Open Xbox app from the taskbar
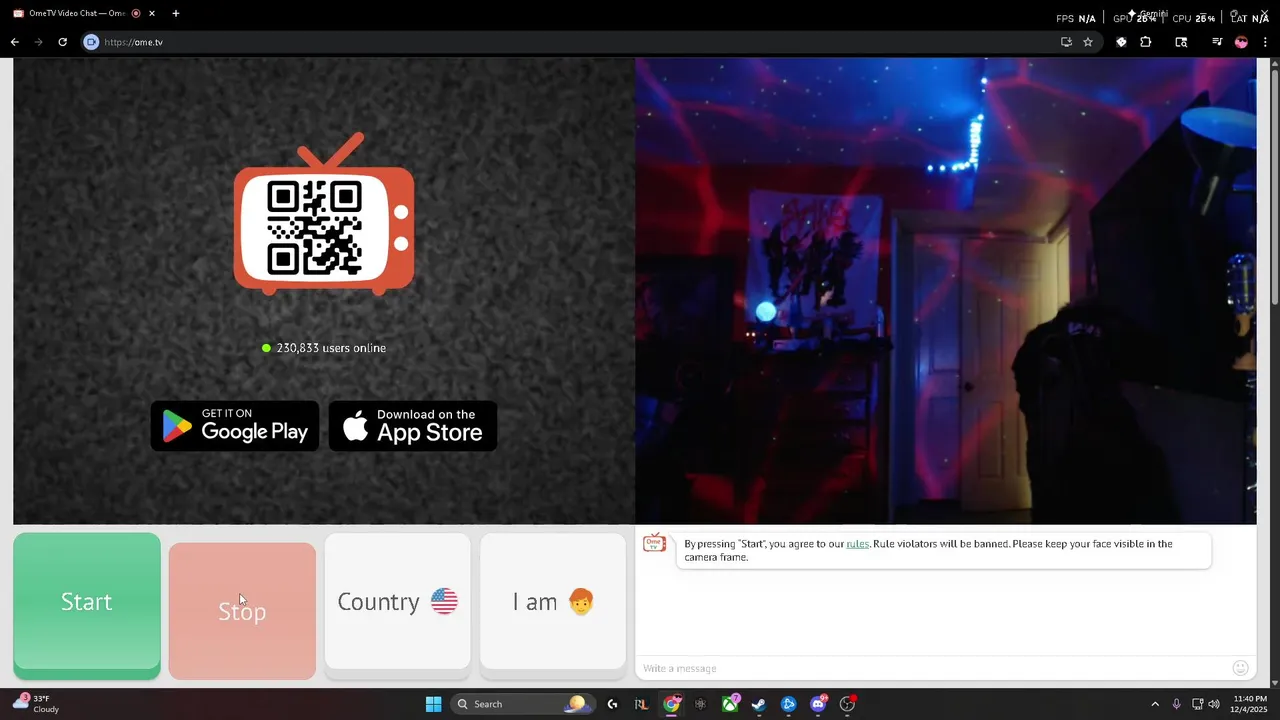This screenshot has height=720, width=1280. click(x=730, y=704)
